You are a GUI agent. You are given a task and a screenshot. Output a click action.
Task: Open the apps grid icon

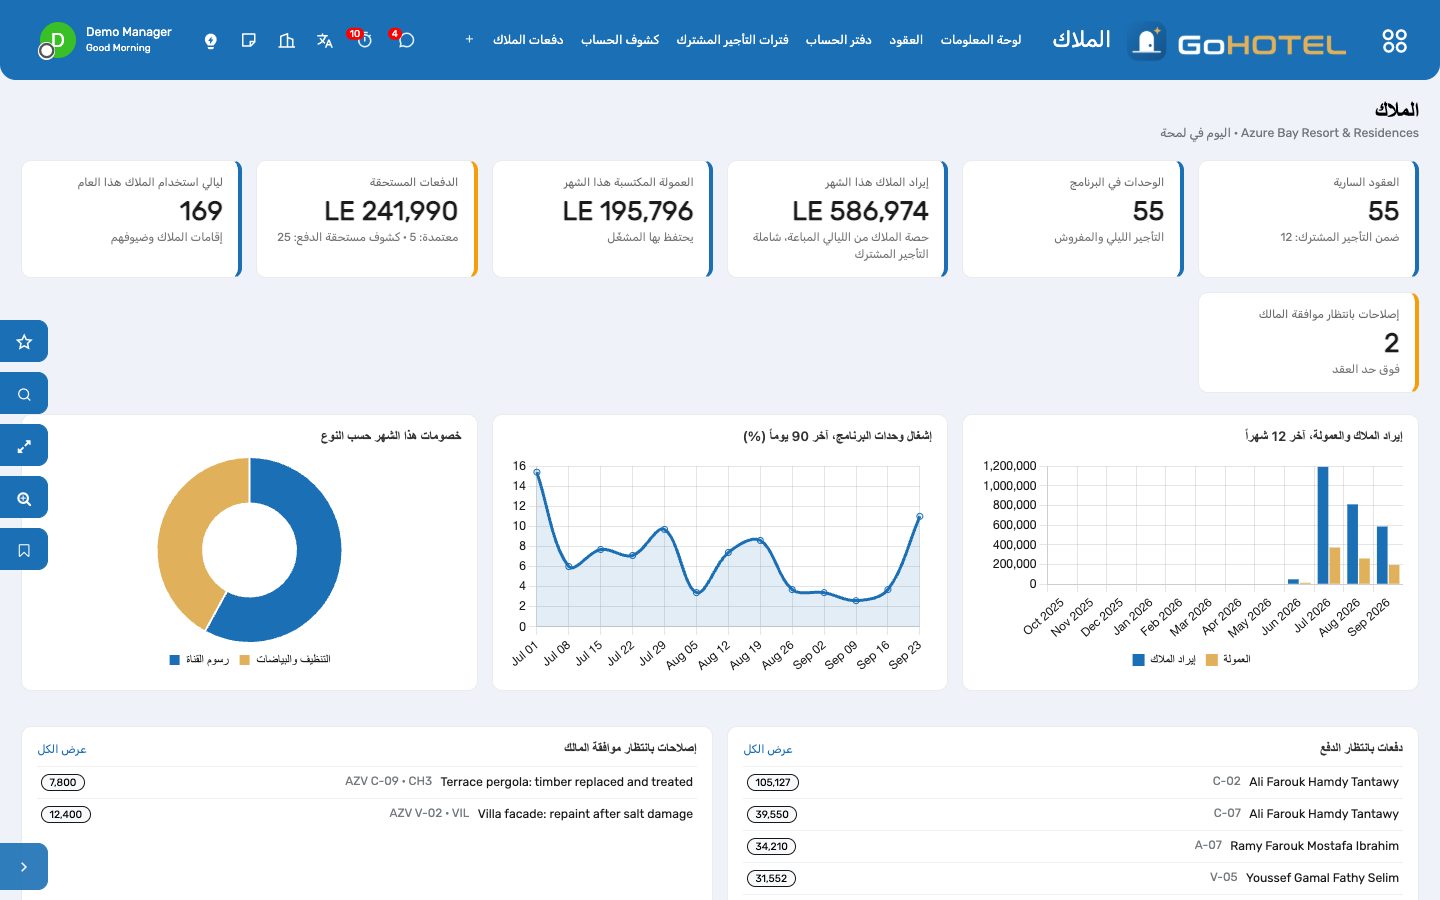[x=1394, y=41]
